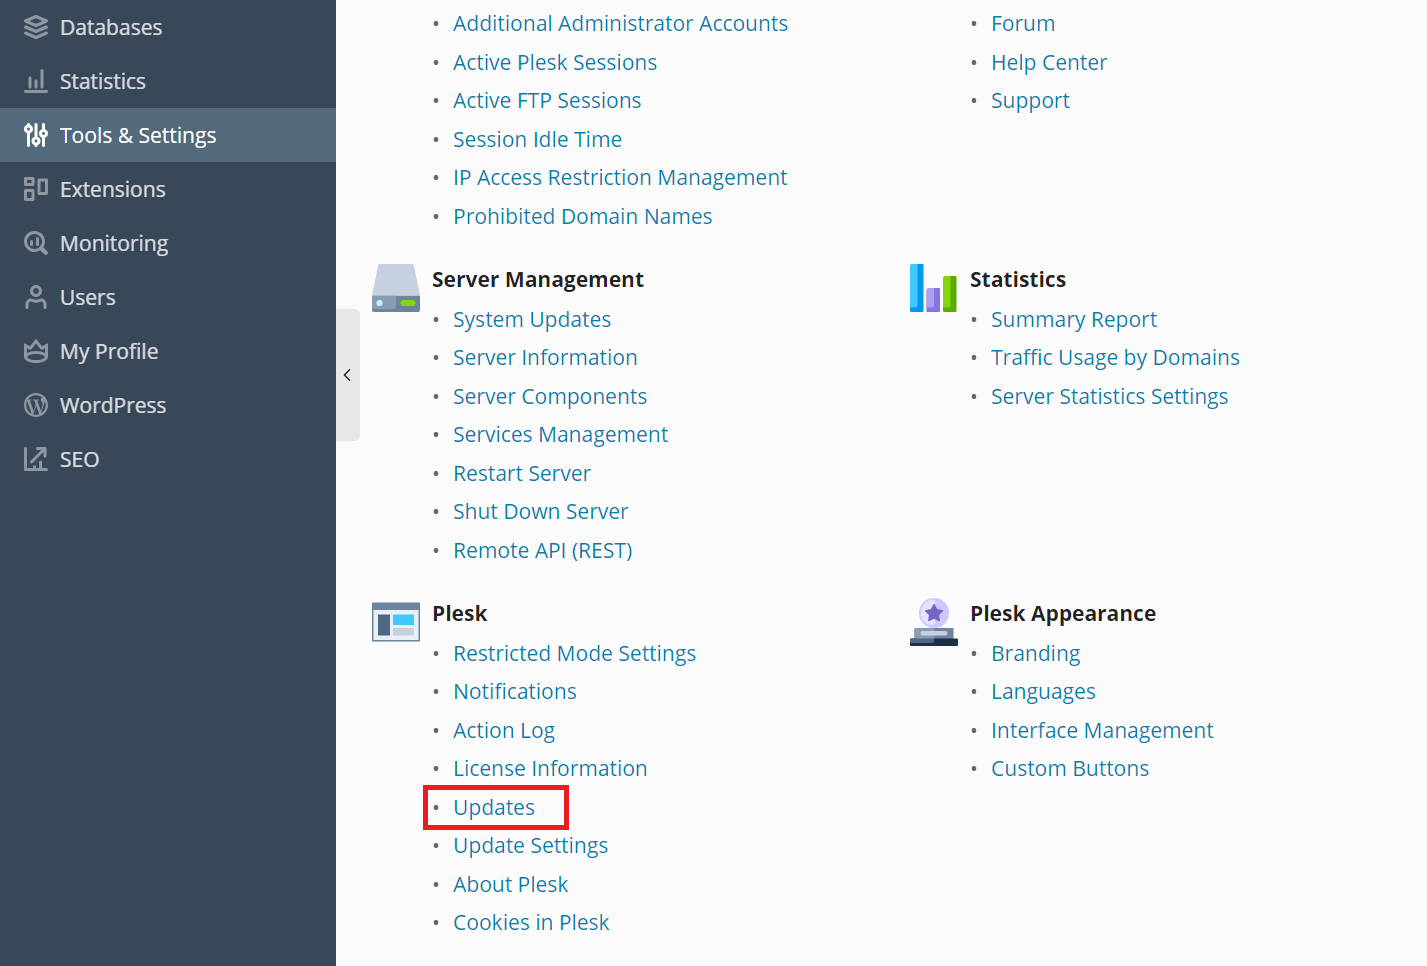Visit the Forum link
Screen dimensions: 1427x966
1023,23
